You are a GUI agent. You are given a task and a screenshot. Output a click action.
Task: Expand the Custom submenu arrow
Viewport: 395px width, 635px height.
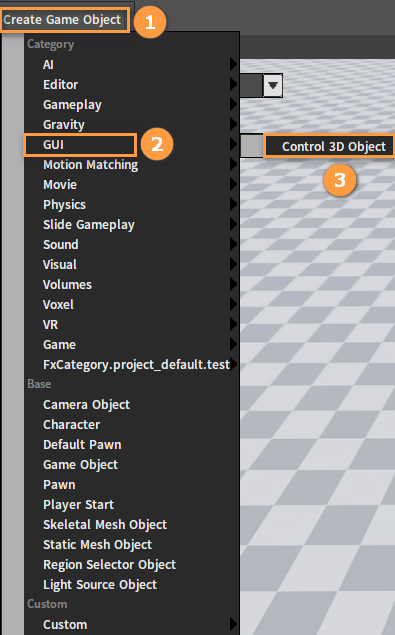click(x=233, y=624)
